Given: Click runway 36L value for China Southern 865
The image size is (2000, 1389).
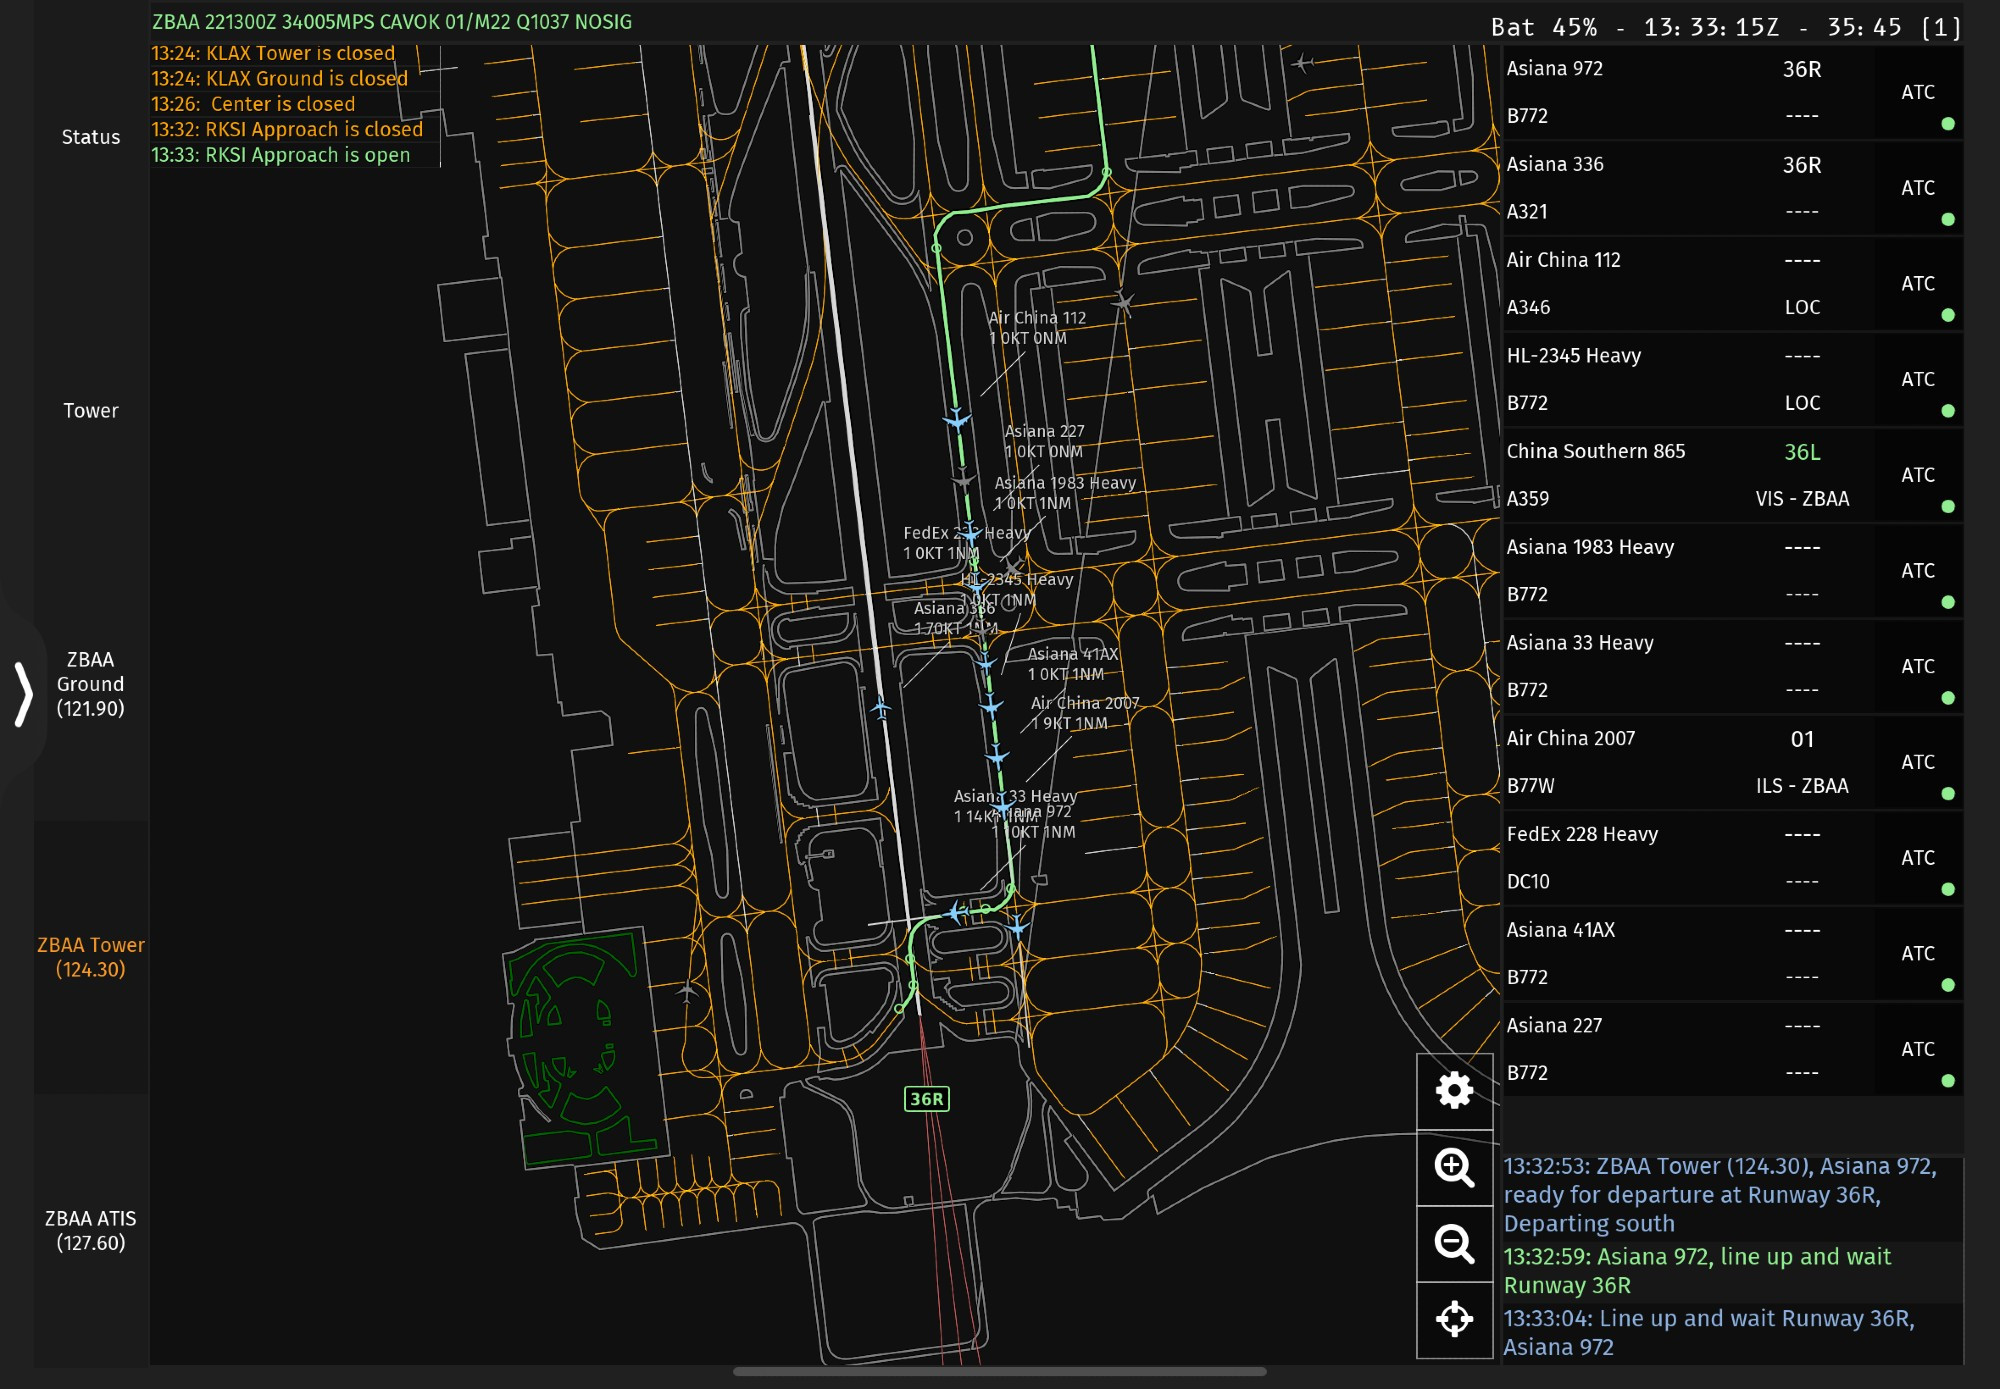Looking at the screenshot, I should [1802, 452].
